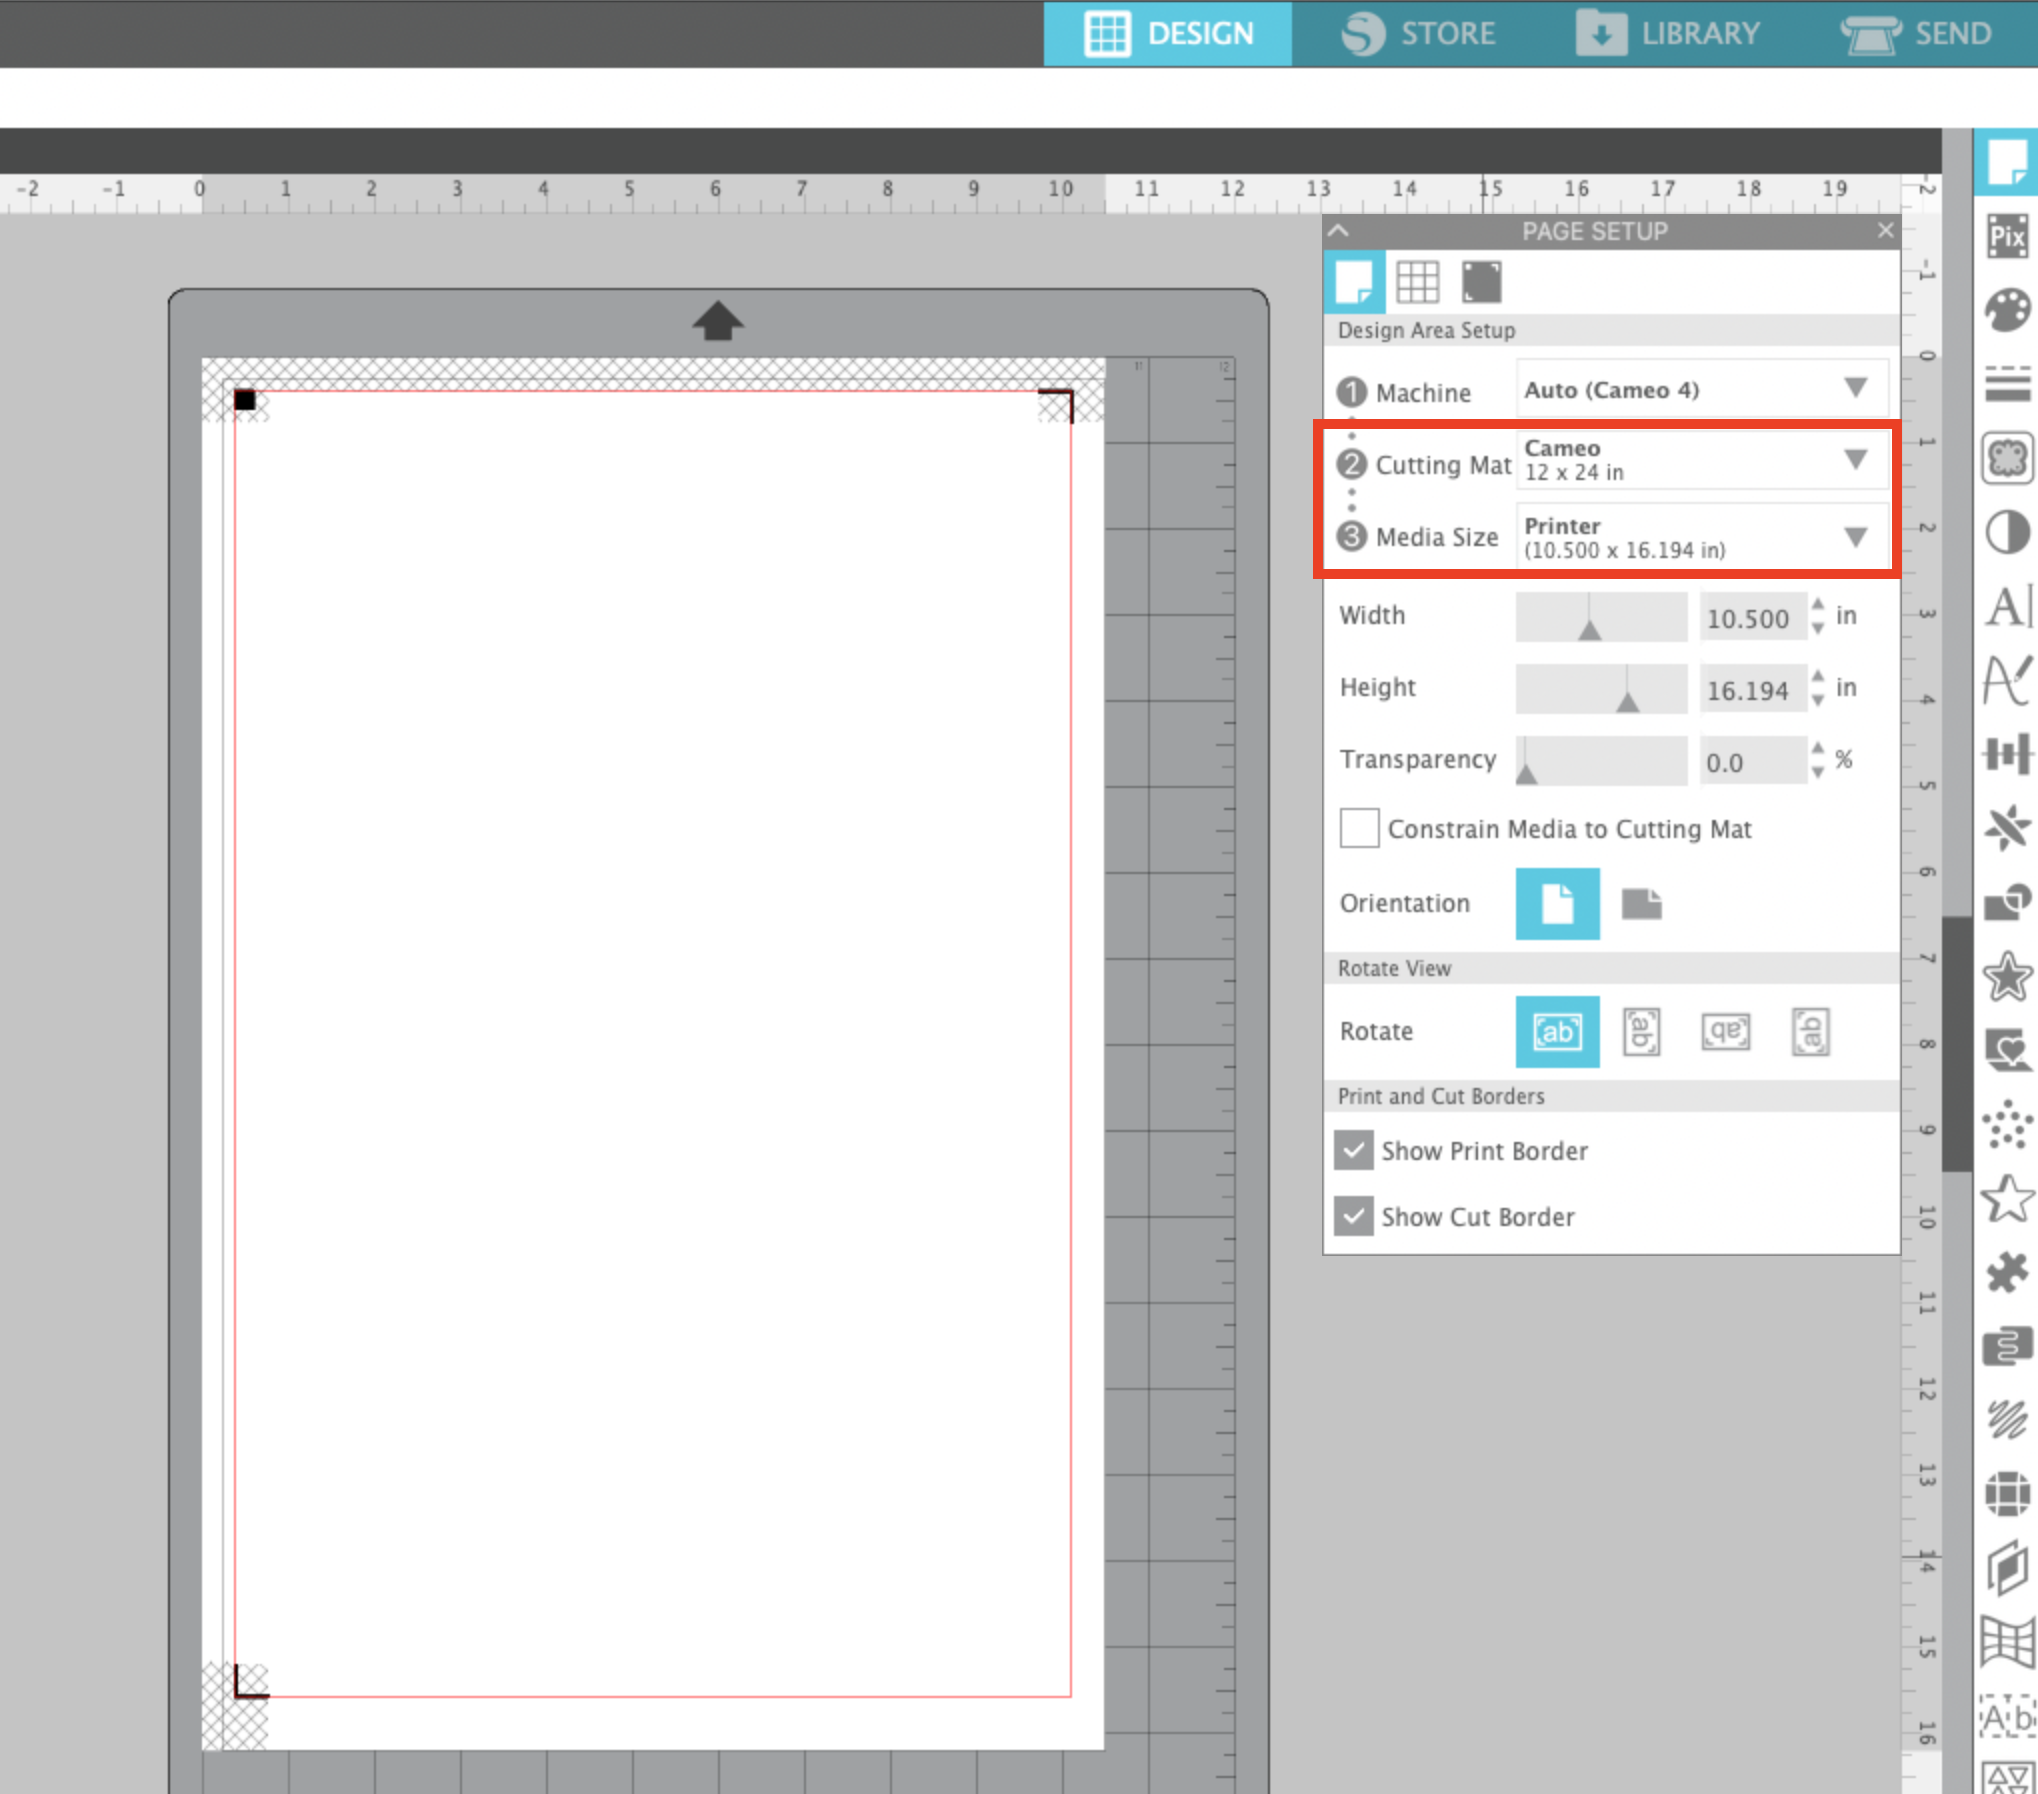
Task: Expand the Cutting Mat dropdown
Action: [x=1701, y=460]
